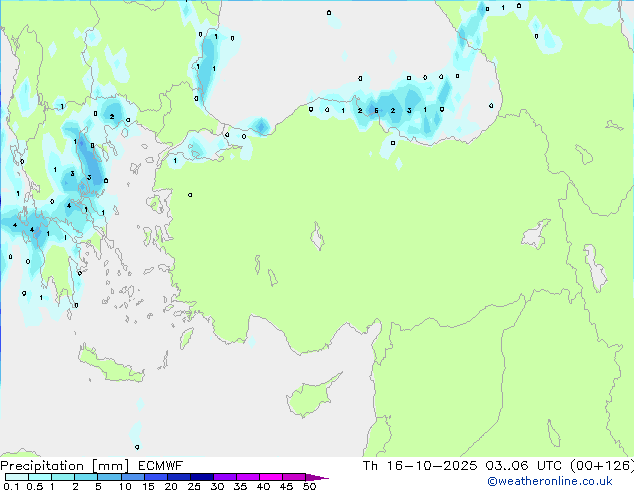The image size is (634, 490).
Task: Click the 0.1–0.5 mm palest legend swatch
Action: (17, 477)
